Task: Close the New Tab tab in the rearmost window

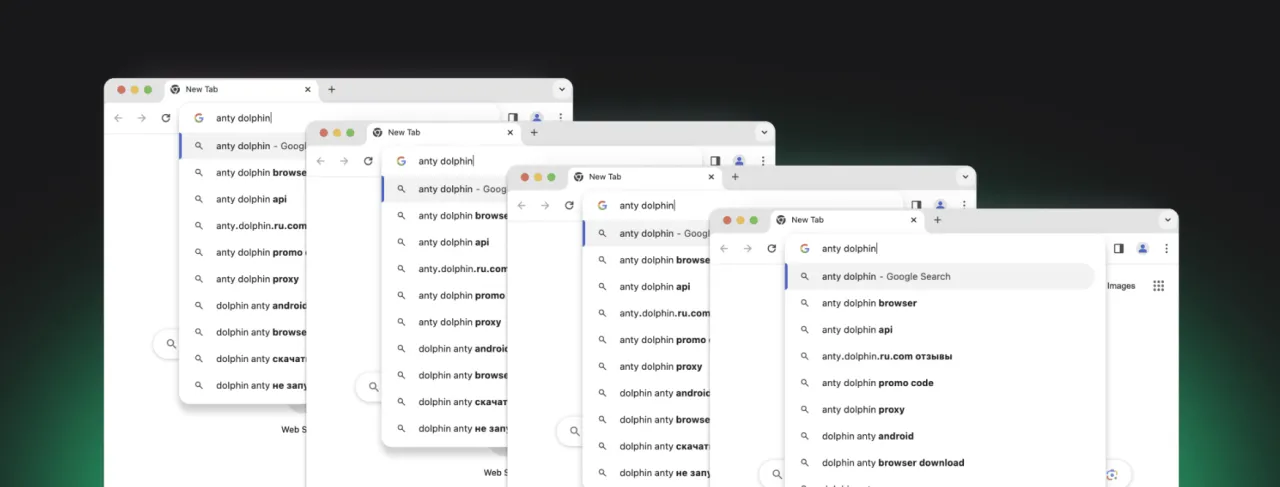Action: 308,90
